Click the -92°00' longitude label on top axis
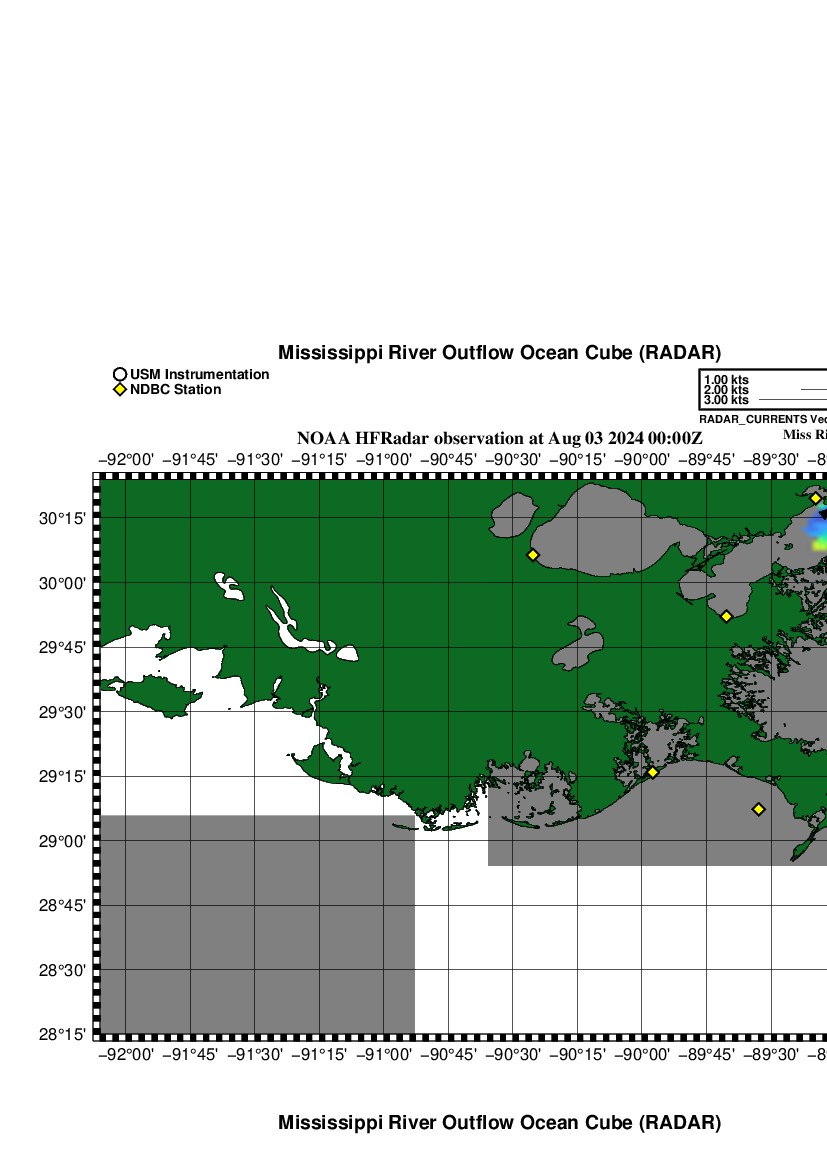 point(126,459)
